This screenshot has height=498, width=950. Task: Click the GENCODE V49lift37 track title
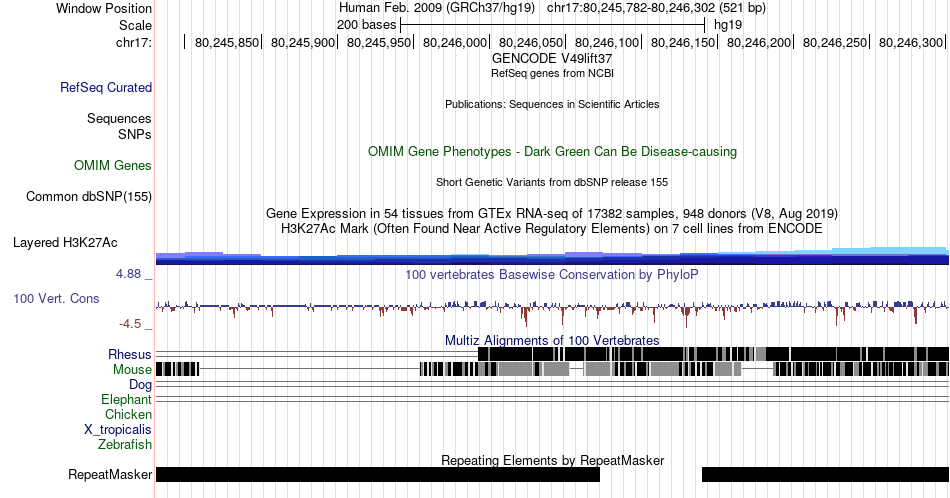pyautogui.click(x=552, y=59)
